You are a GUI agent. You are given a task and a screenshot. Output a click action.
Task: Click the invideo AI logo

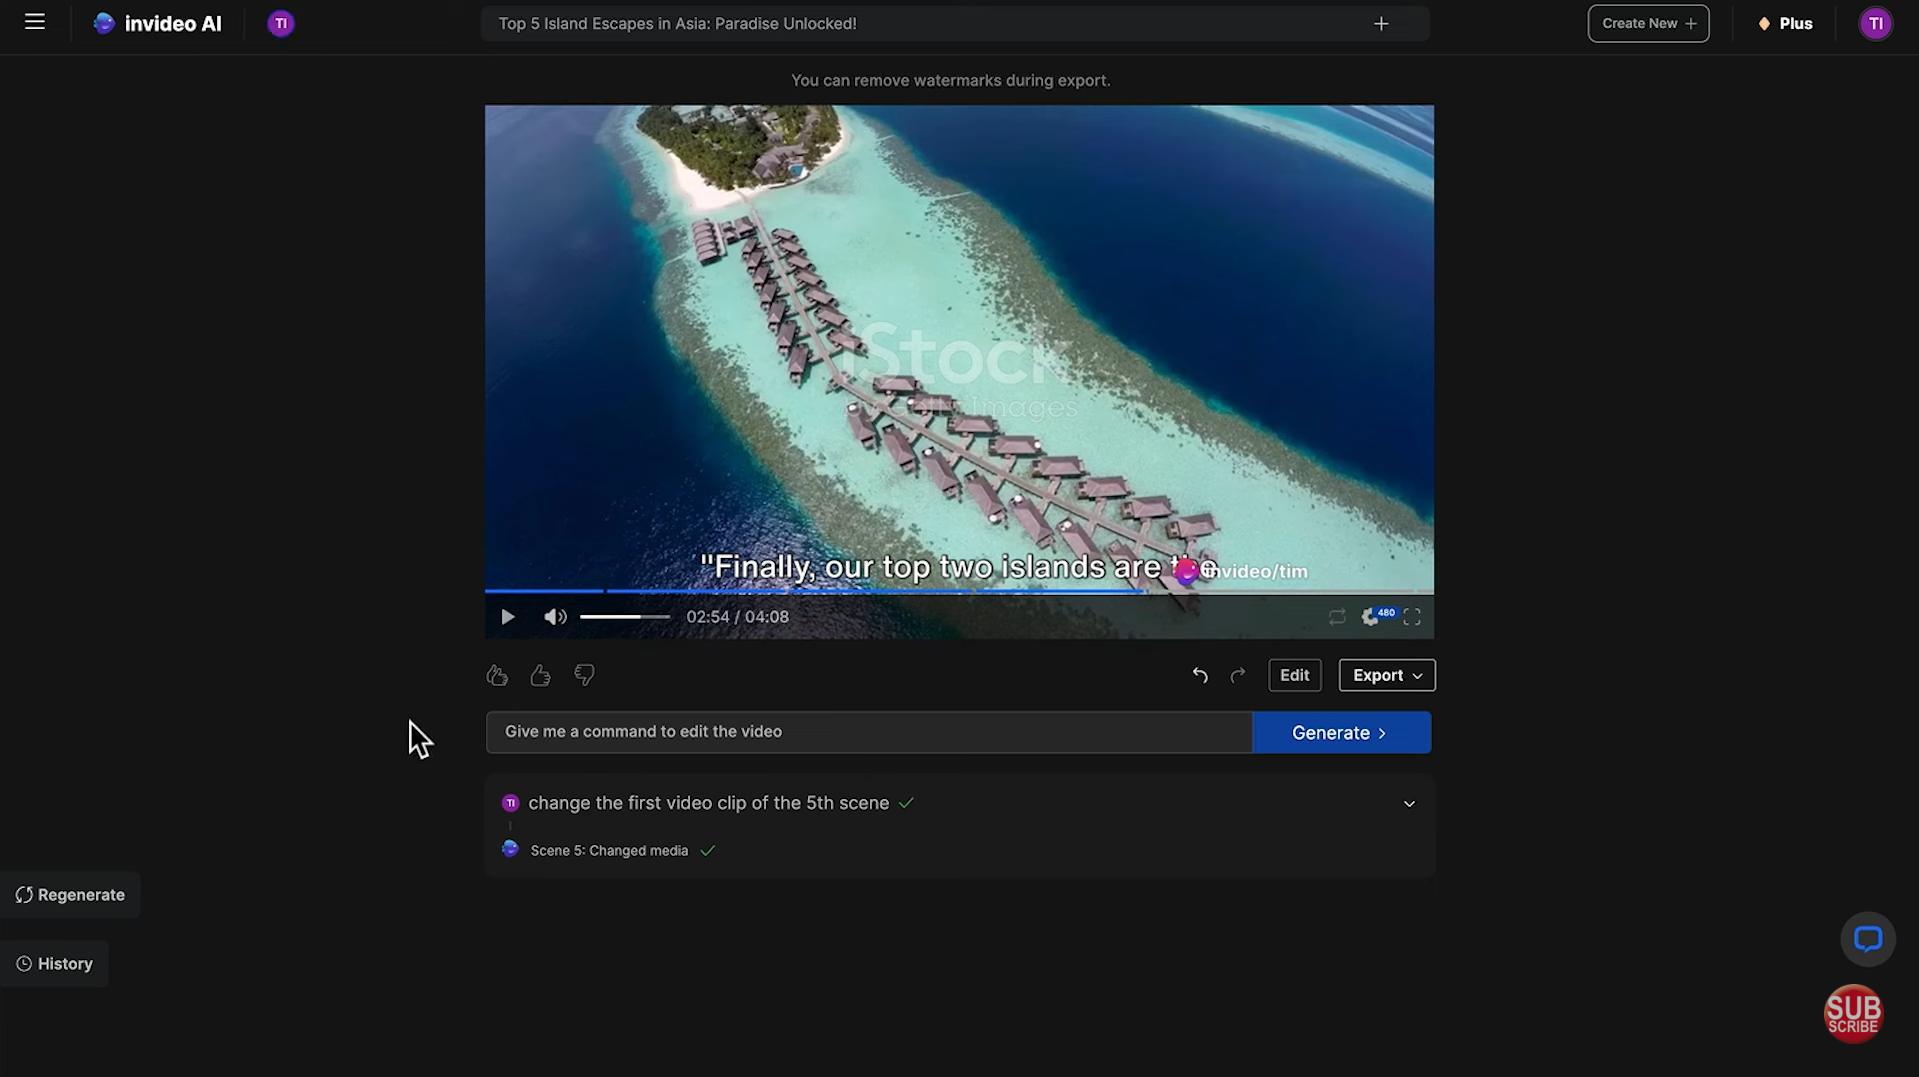coord(156,23)
